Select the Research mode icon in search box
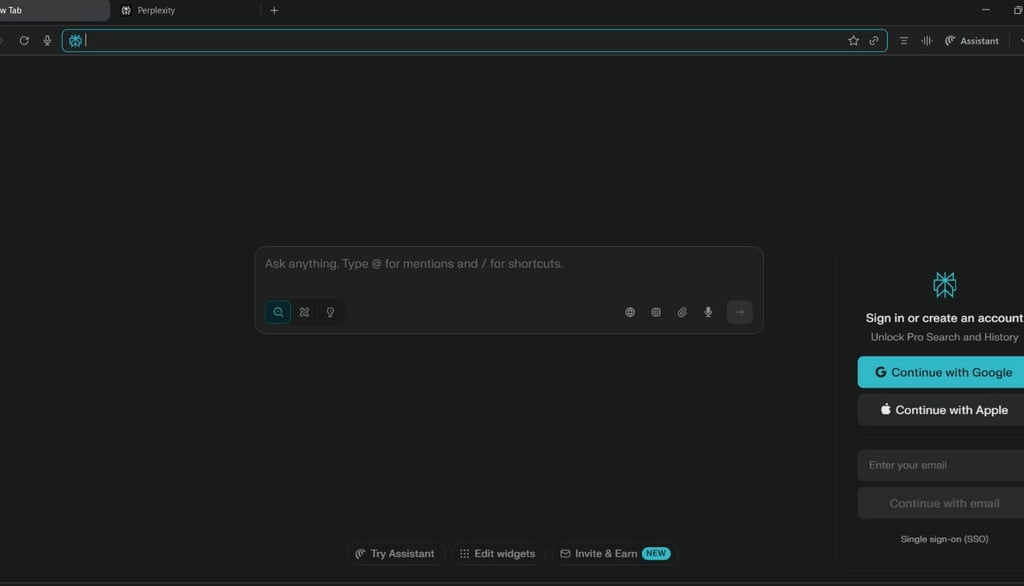This screenshot has width=1024, height=586. click(x=304, y=312)
